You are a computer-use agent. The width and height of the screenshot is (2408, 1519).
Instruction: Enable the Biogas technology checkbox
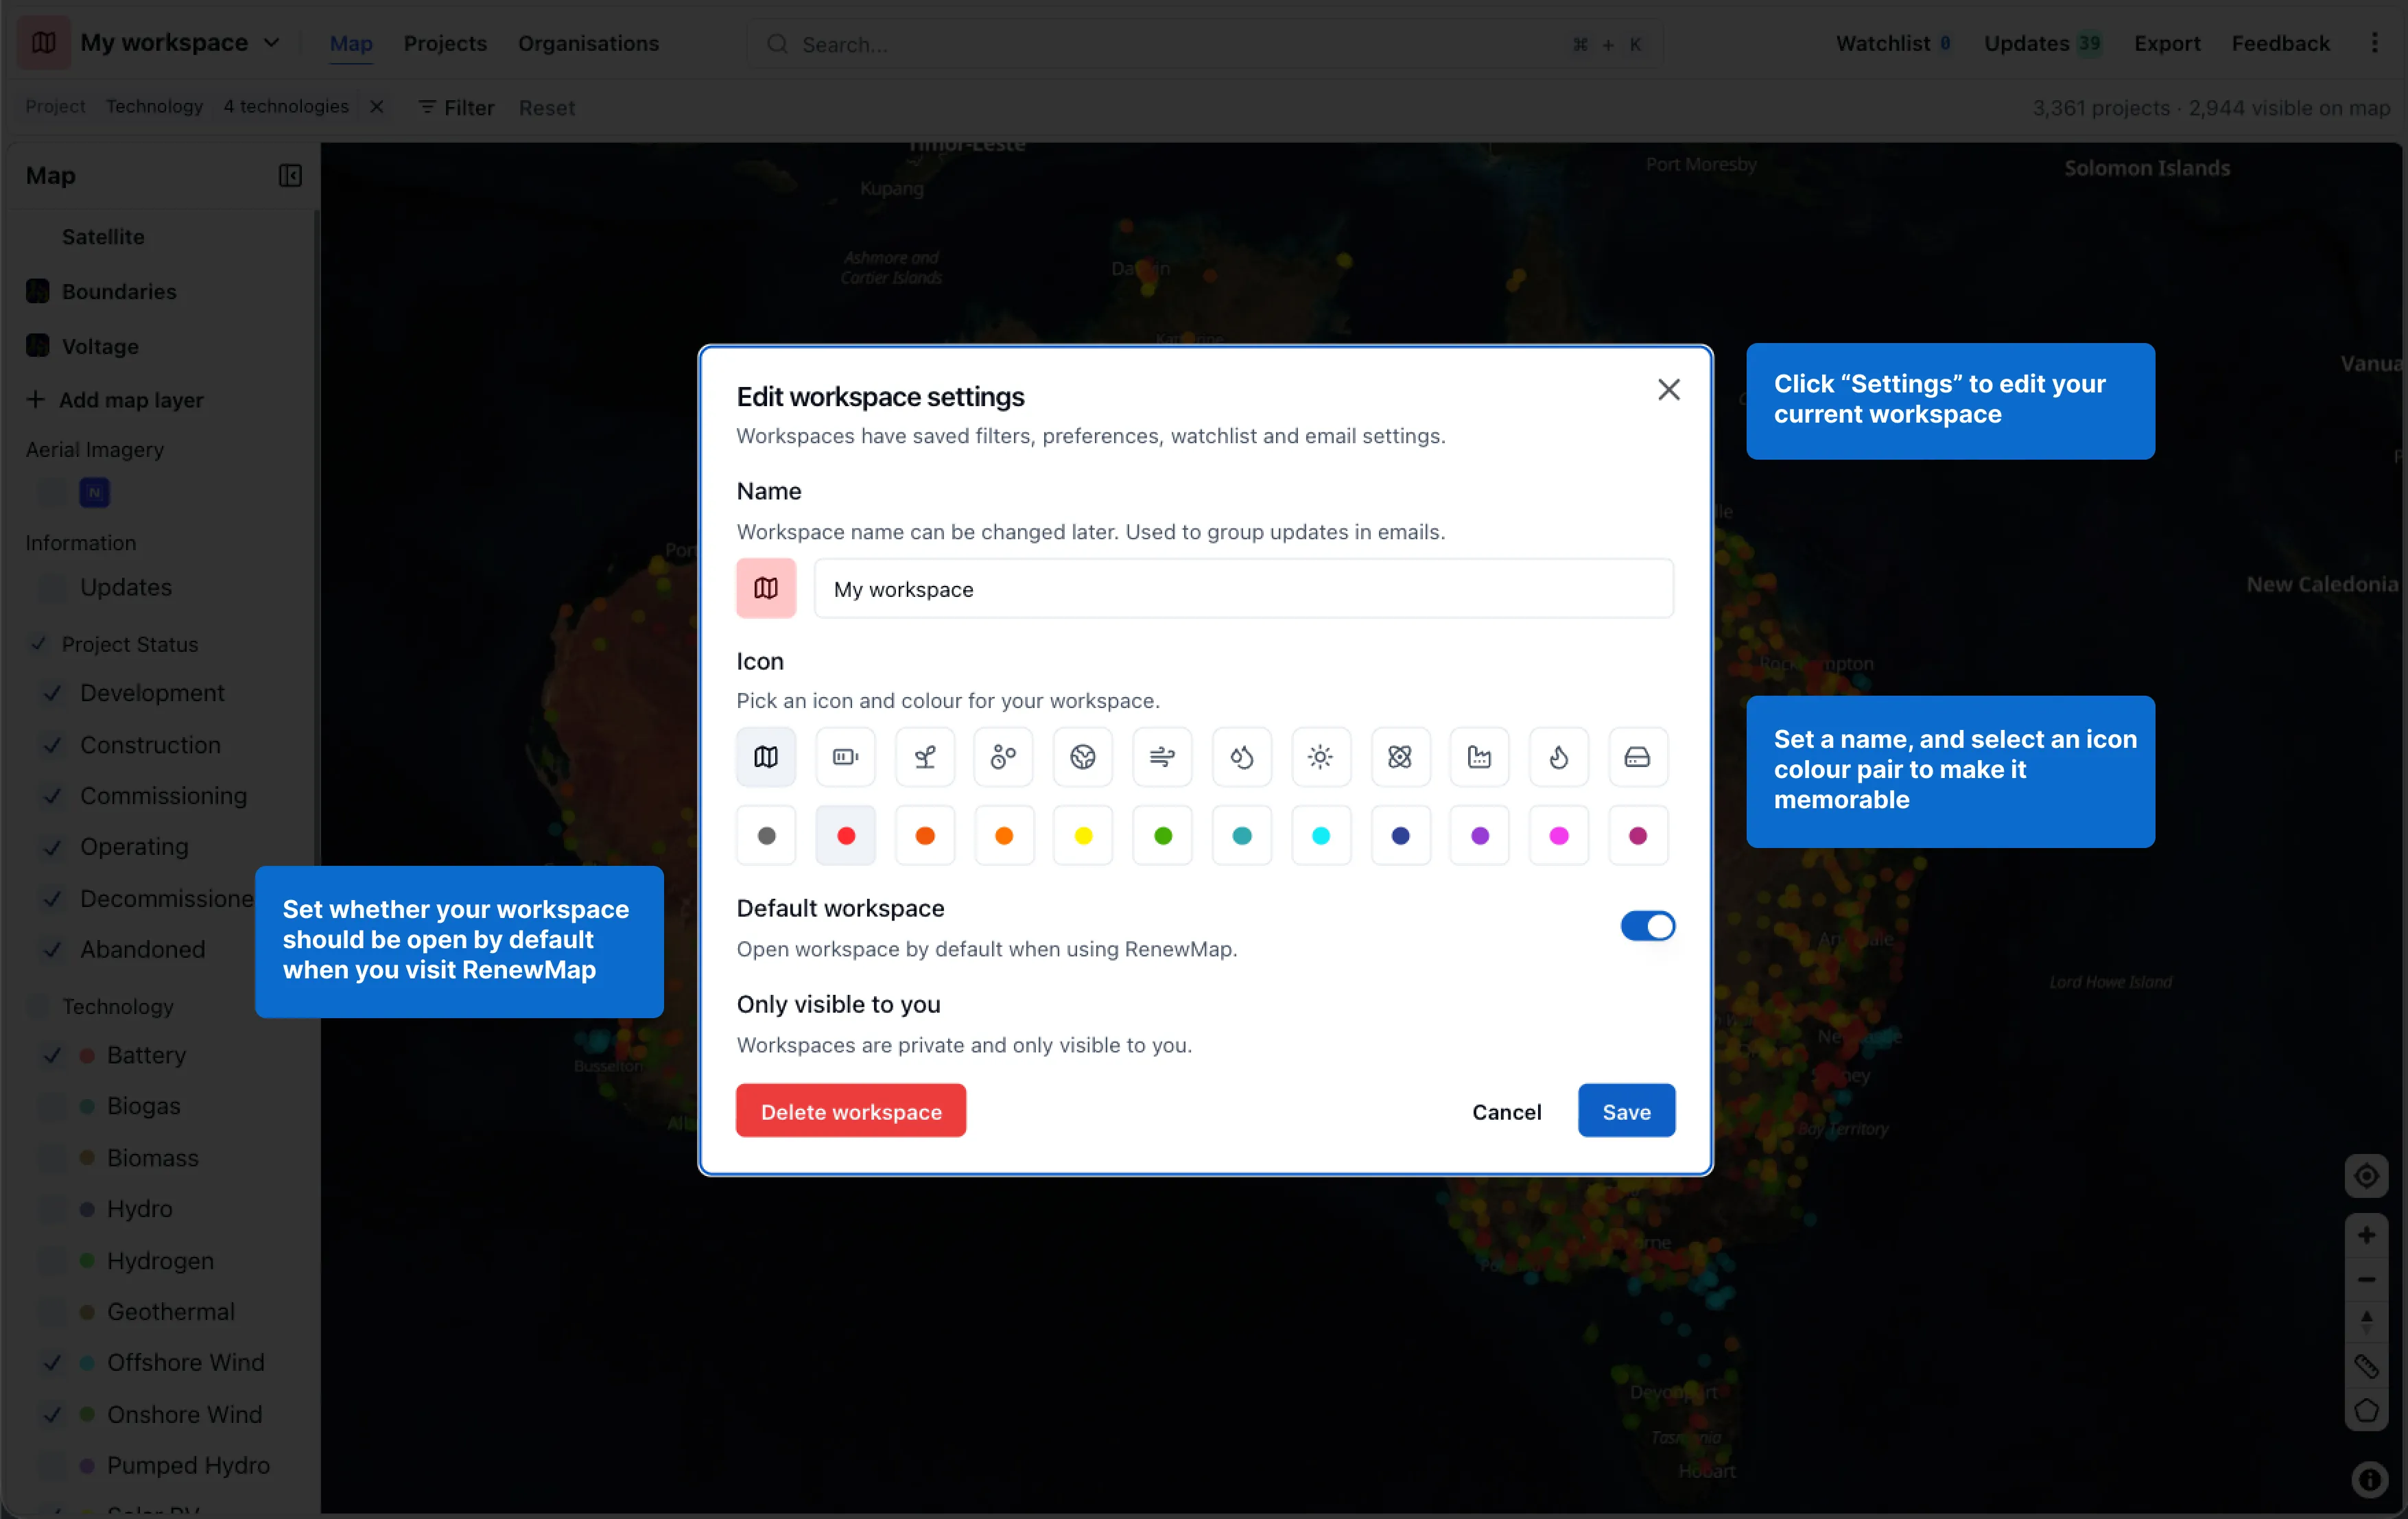click(53, 1106)
